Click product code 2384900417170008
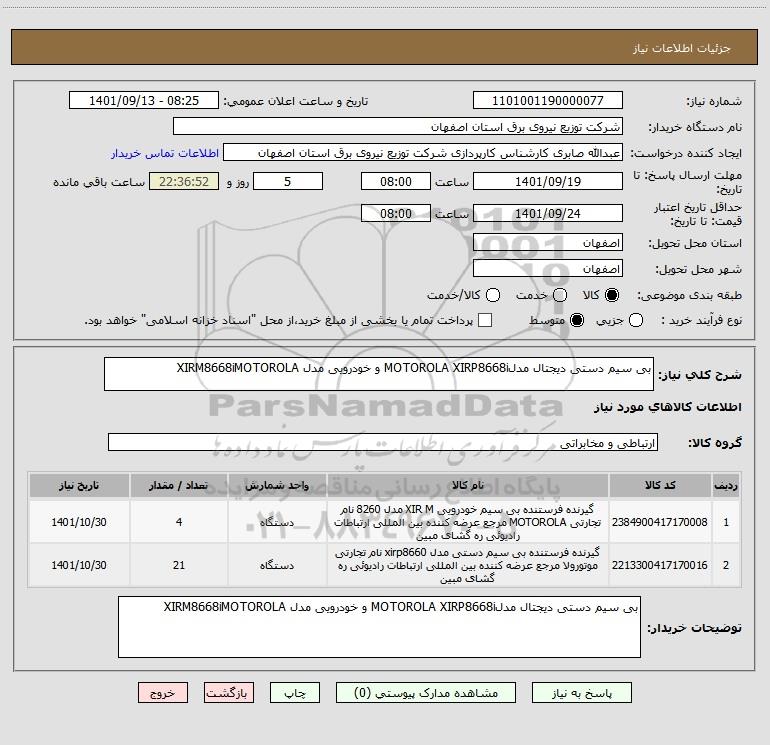This screenshot has width=770, height=745. [660, 522]
